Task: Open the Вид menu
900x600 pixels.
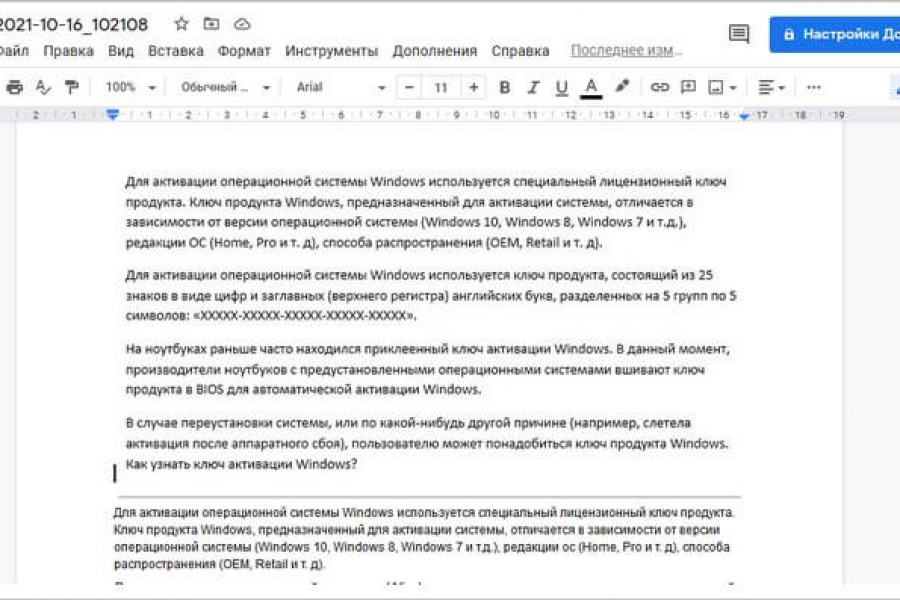Action: coord(121,51)
